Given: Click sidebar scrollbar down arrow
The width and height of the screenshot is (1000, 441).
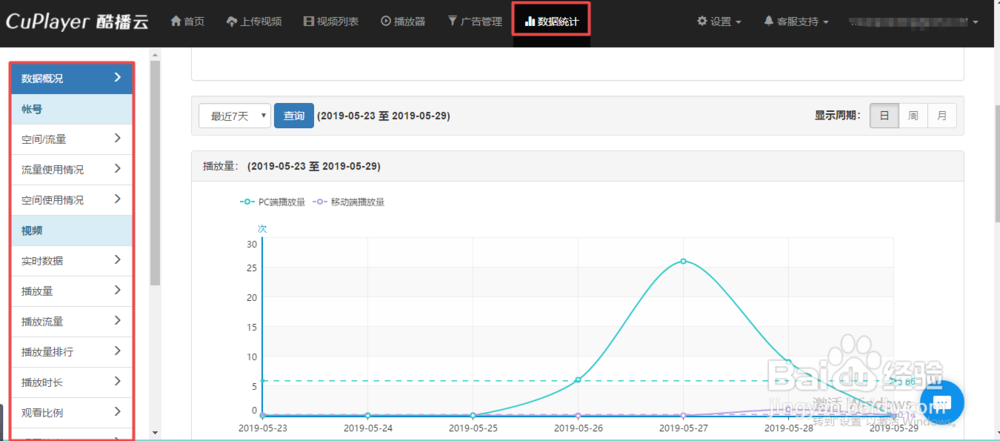Looking at the screenshot, I should 155,434.
